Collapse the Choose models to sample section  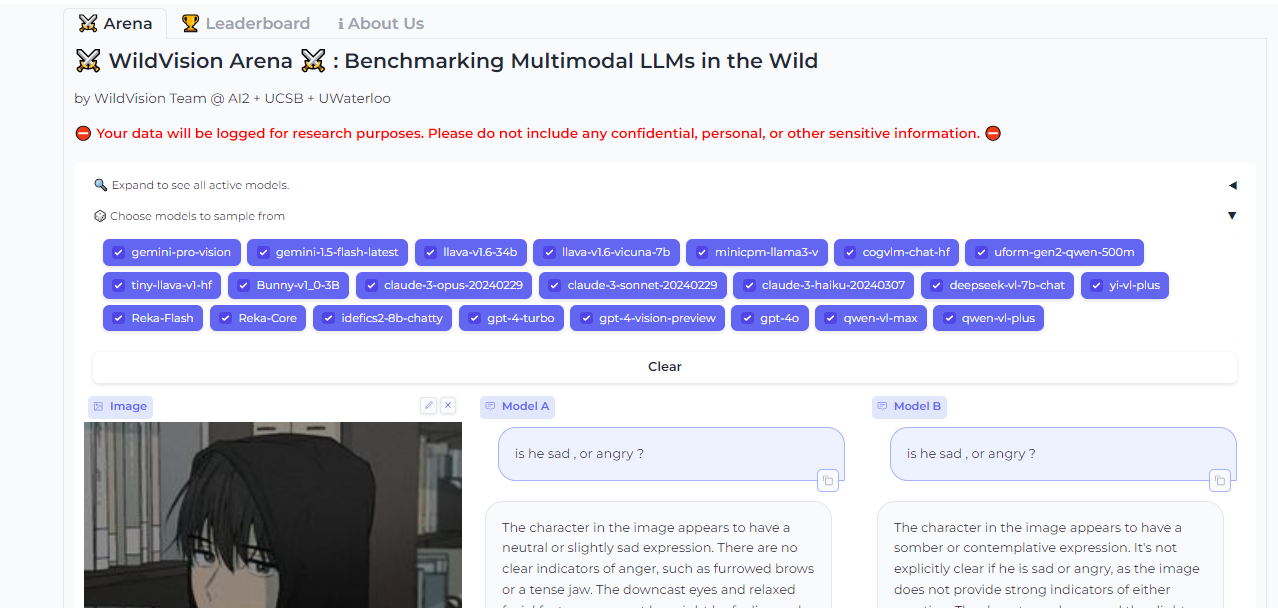[x=1232, y=216]
